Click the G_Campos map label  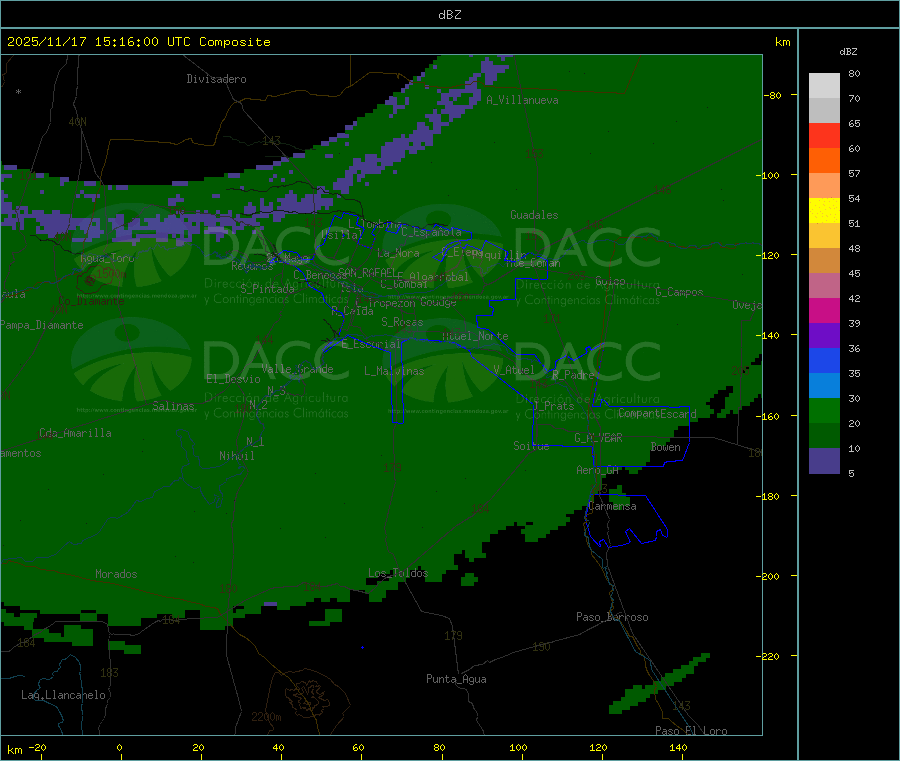[x=679, y=292]
